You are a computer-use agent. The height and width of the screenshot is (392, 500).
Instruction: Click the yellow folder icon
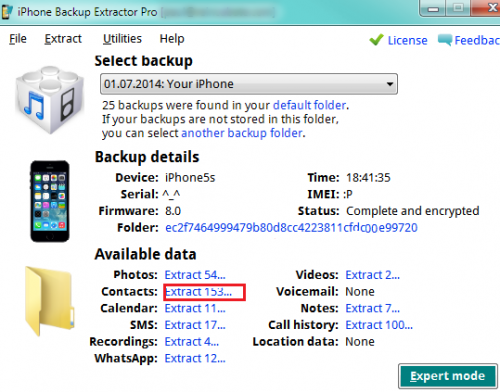pos(49,301)
